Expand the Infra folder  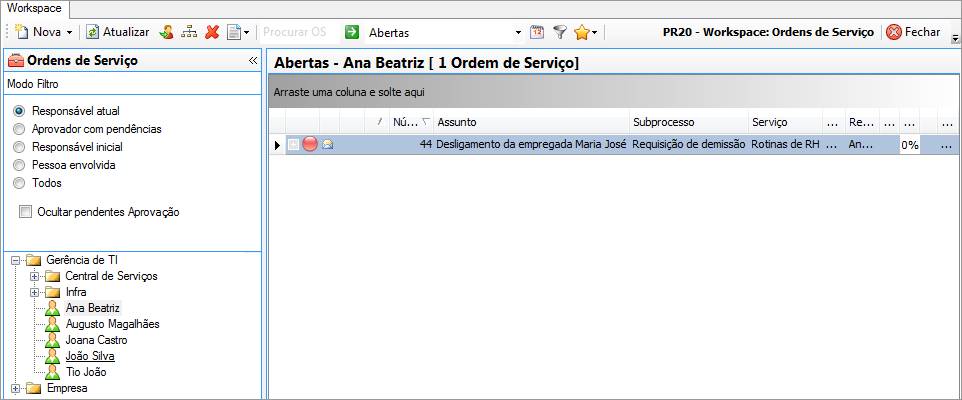34,292
